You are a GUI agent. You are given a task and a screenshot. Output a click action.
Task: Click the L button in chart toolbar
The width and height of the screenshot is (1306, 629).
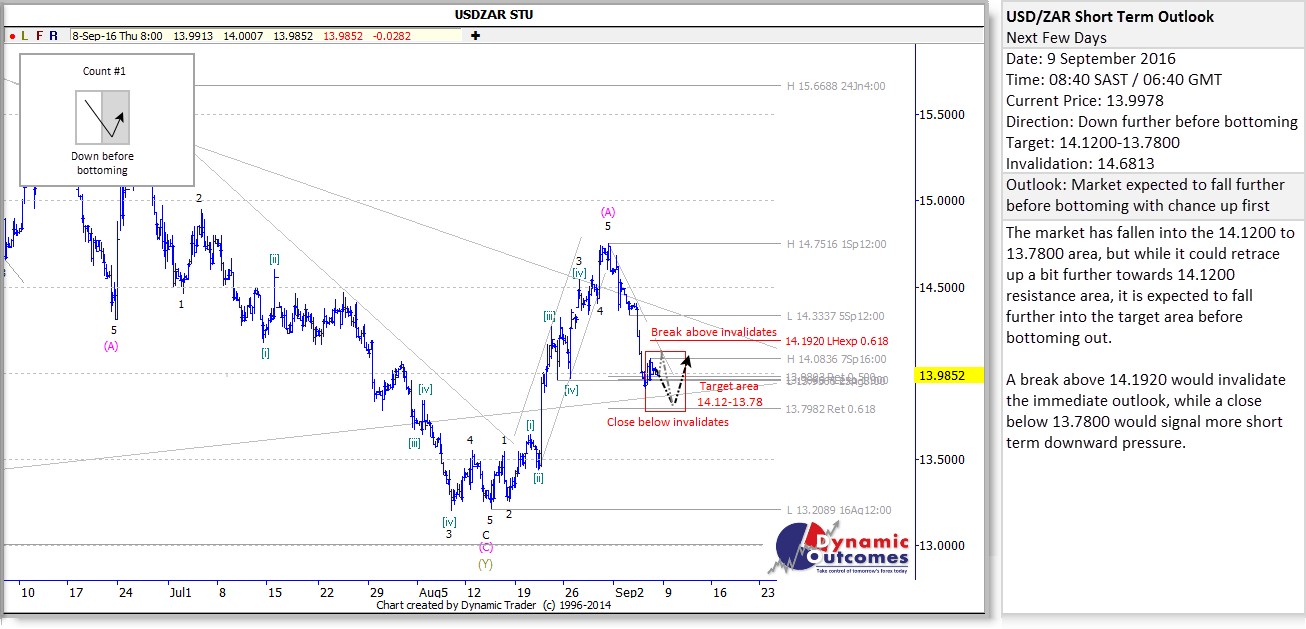pos(25,35)
